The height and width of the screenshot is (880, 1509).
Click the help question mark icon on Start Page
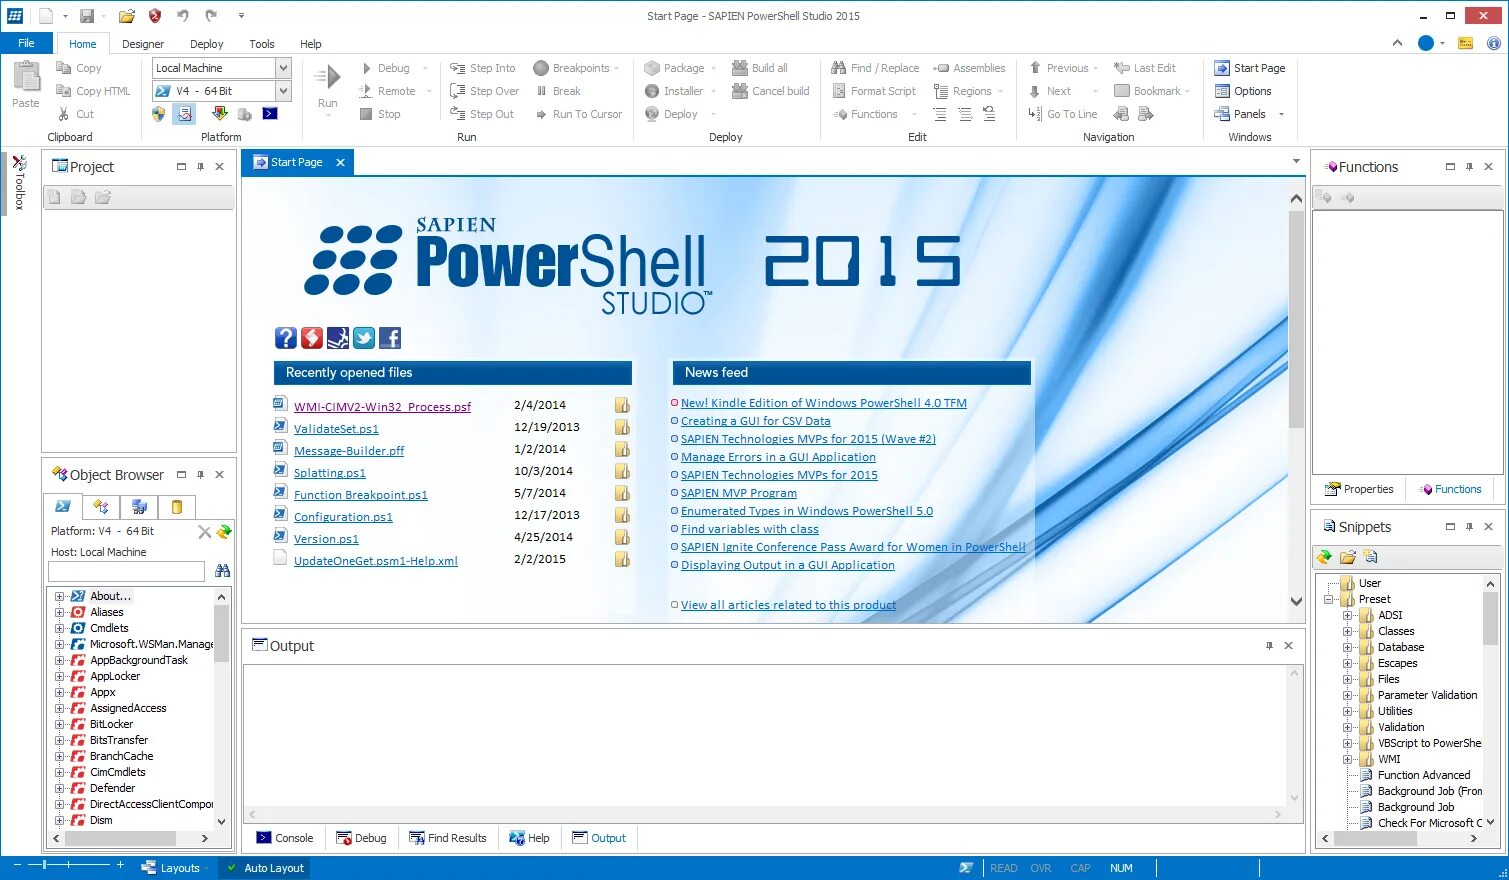[x=286, y=338]
